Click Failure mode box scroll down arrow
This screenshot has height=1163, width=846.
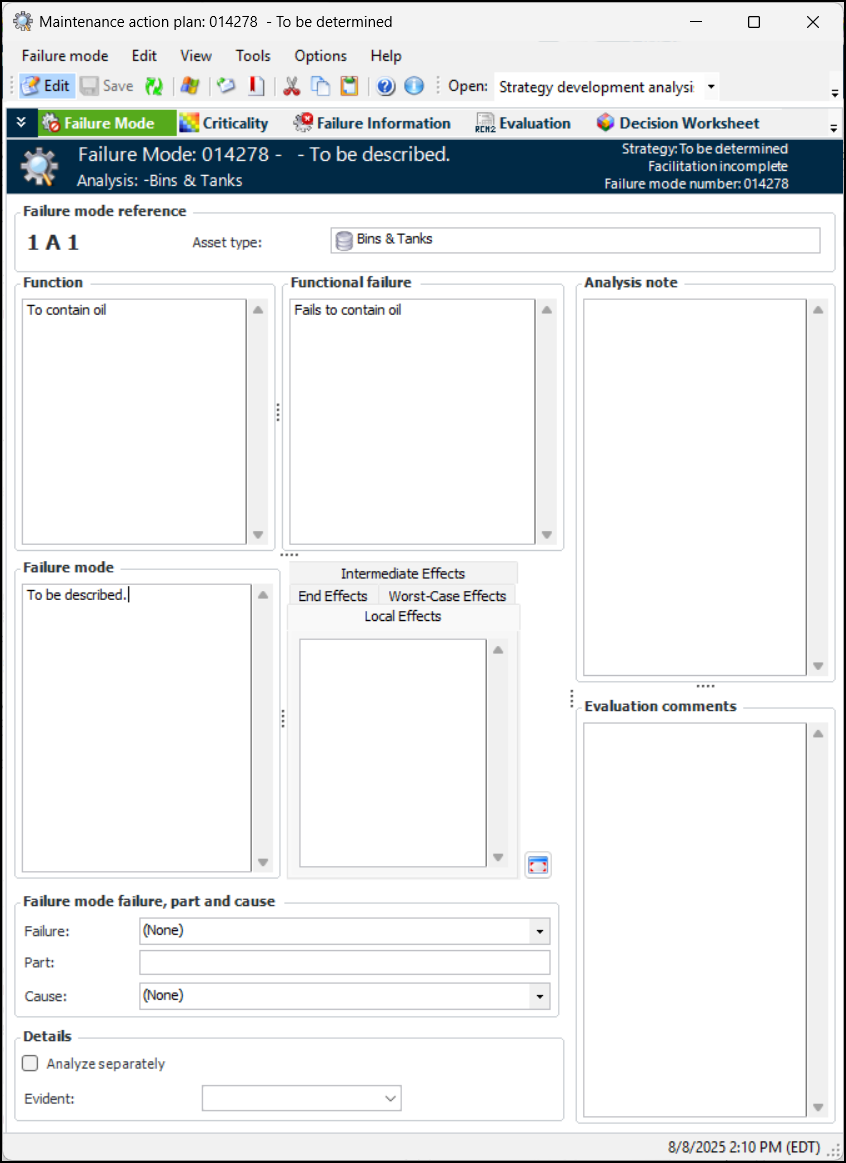(x=262, y=862)
